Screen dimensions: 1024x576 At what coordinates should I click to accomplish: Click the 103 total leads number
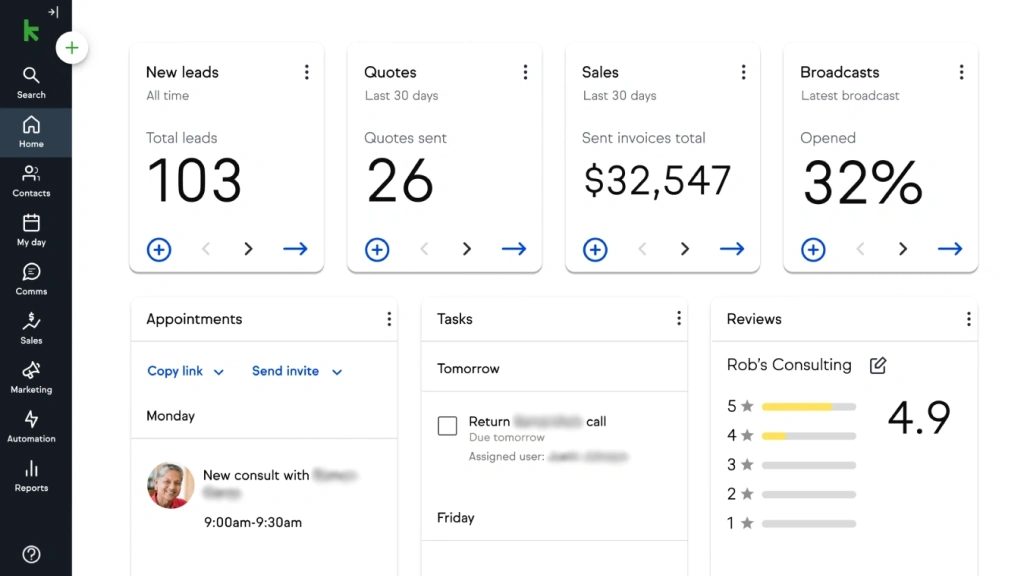click(x=194, y=181)
